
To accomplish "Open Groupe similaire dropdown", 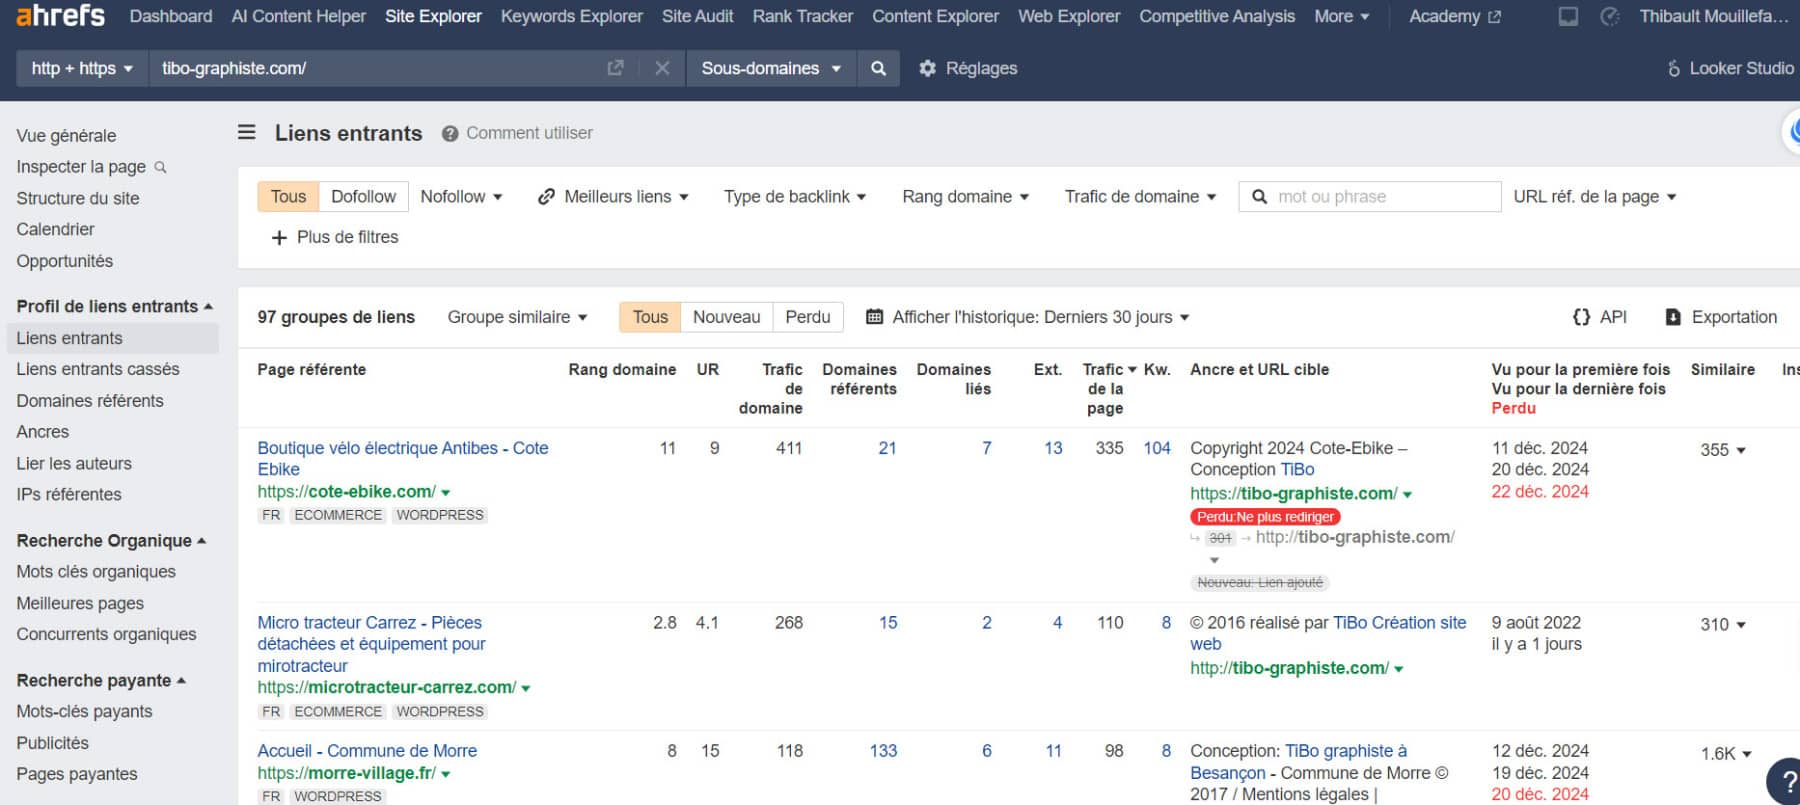I will click(x=517, y=317).
